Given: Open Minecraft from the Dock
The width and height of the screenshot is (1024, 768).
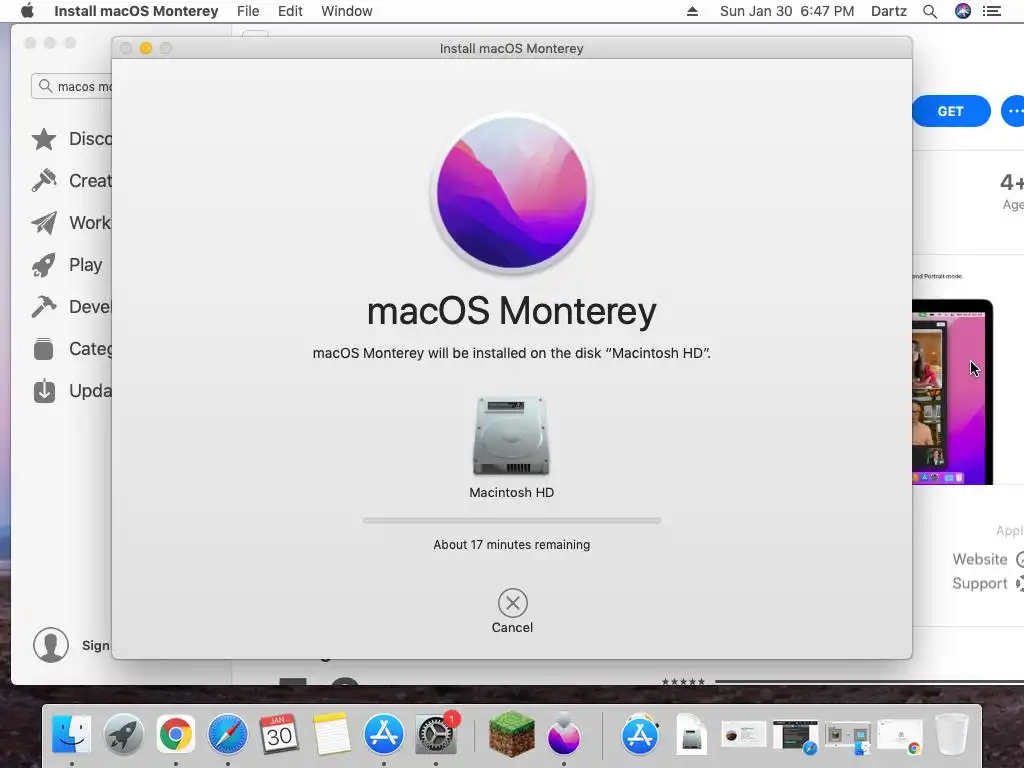Looking at the screenshot, I should pyautogui.click(x=512, y=735).
